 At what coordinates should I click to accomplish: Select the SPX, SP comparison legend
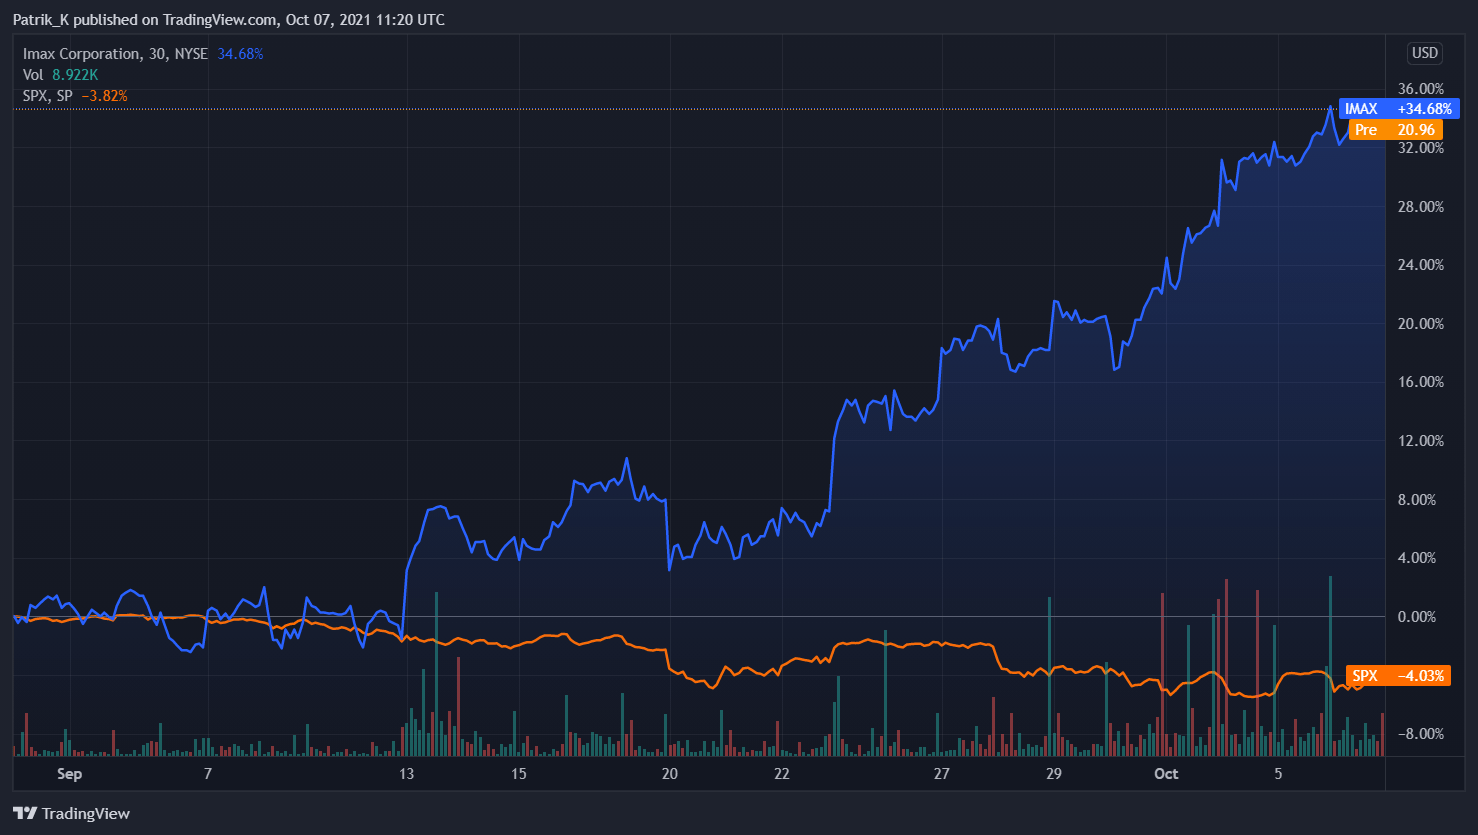point(48,96)
